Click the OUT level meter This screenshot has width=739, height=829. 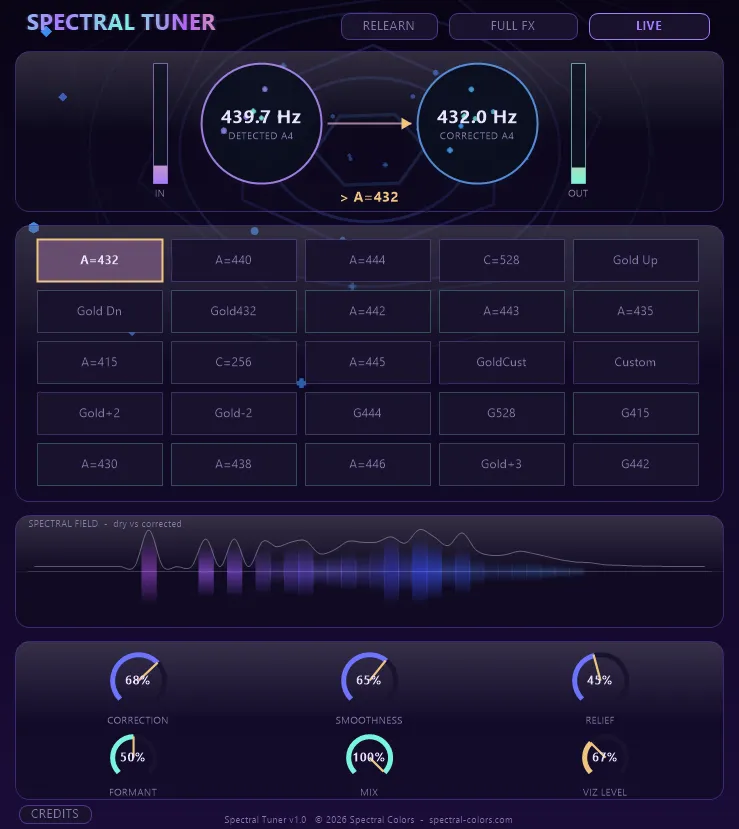tap(578, 123)
